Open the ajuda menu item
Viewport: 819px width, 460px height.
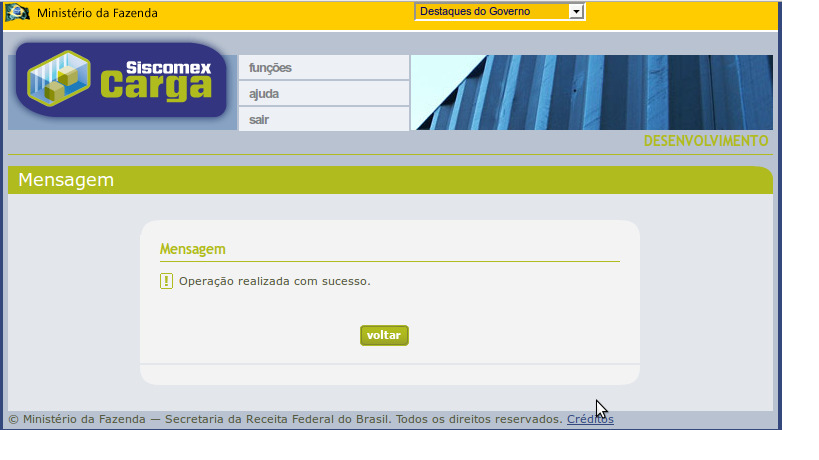click(x=324, y=93)
